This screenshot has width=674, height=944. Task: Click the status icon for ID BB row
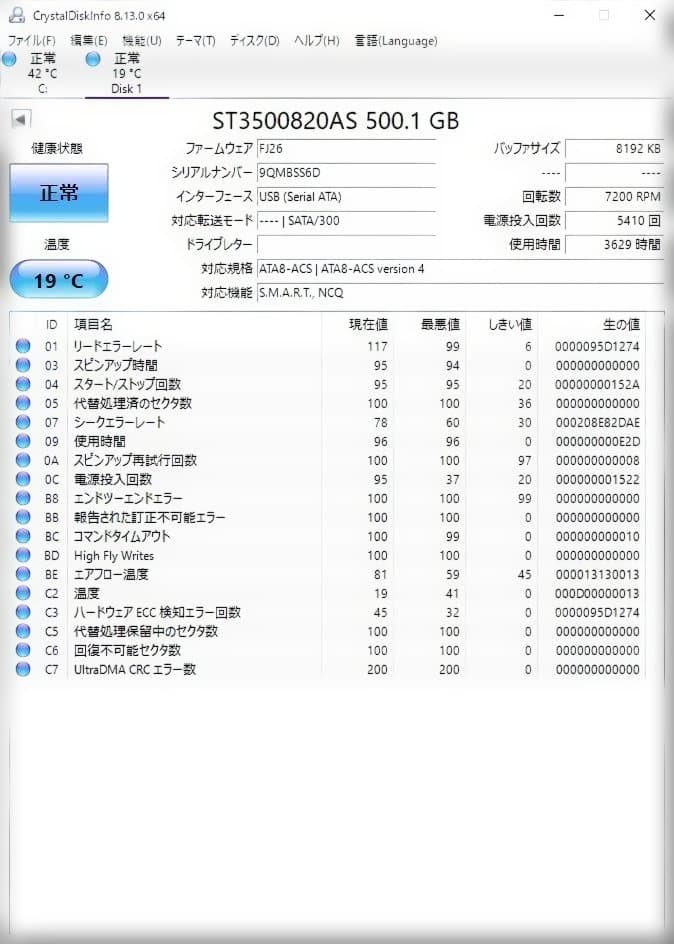(x=23, y=517)
